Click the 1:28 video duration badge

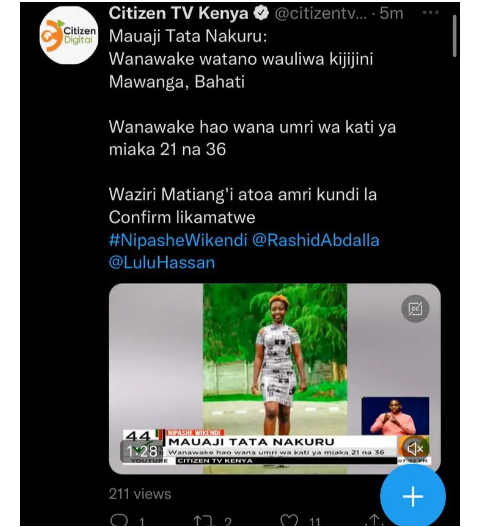click(142, 451)
